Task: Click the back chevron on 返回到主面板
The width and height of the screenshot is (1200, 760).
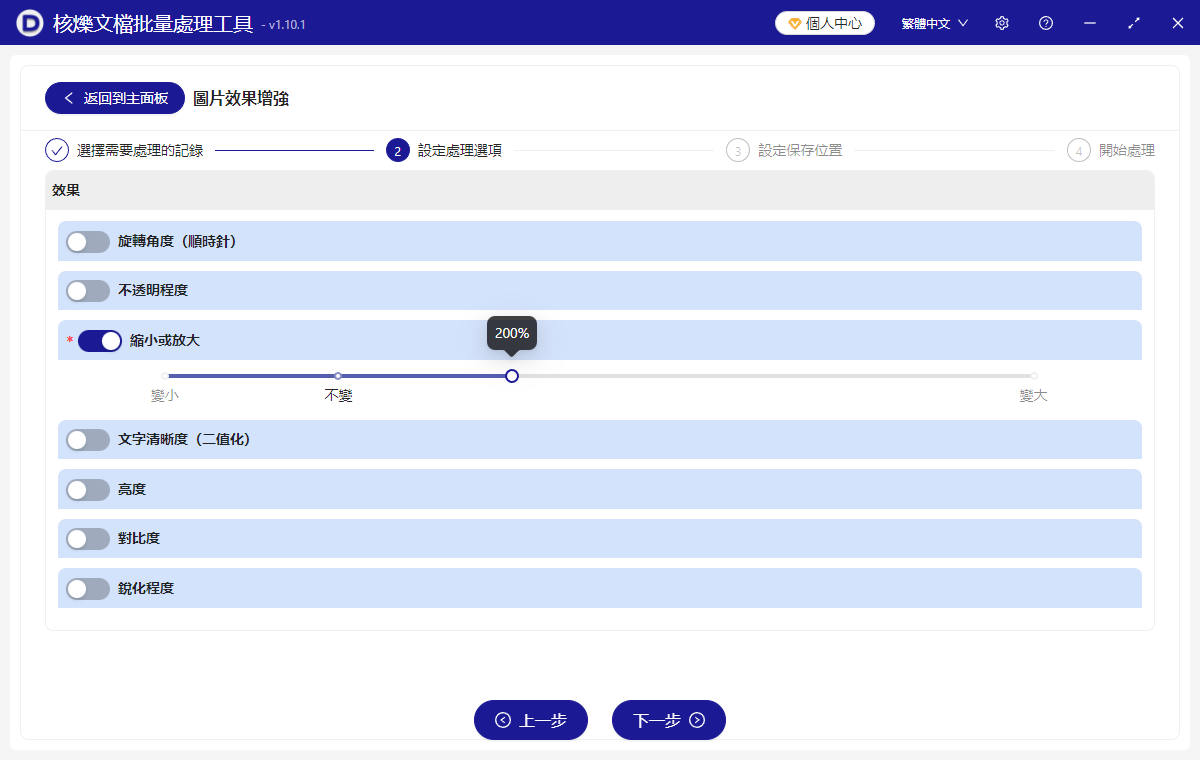Action: pyautogui.click(x=68, y=98)
